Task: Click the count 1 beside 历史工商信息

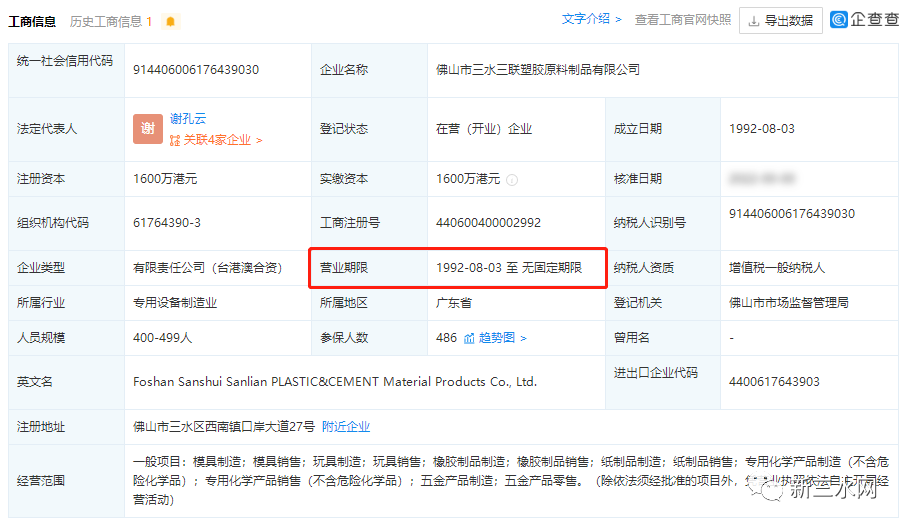Action: tap(149, 22)
